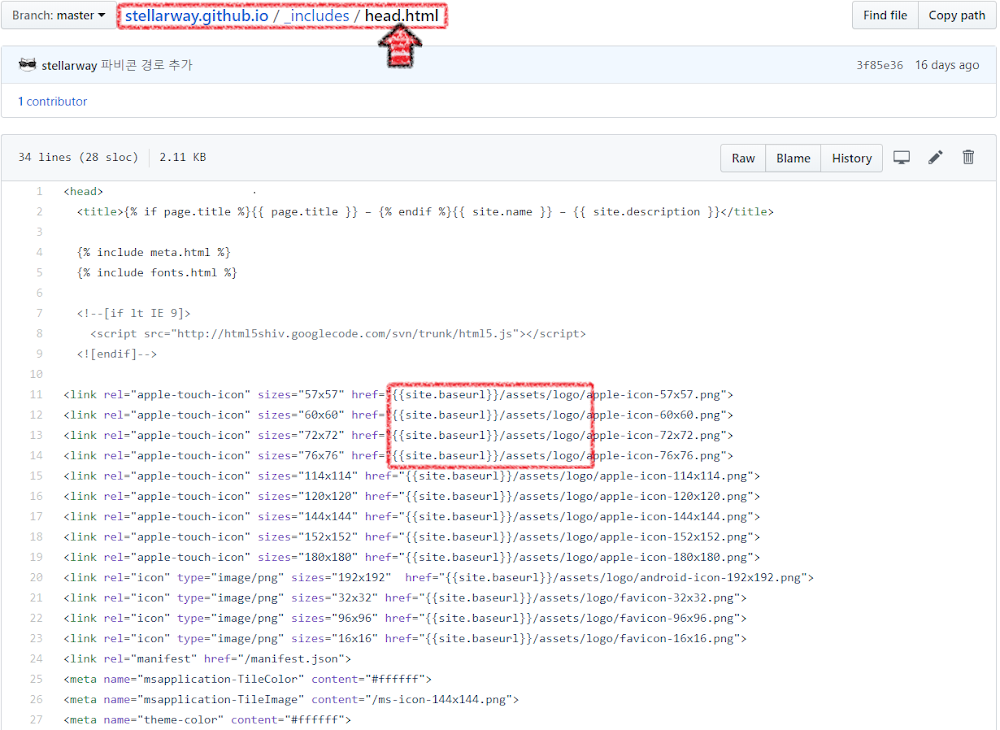
Task: Select line number 1
Action: (40, 191)
